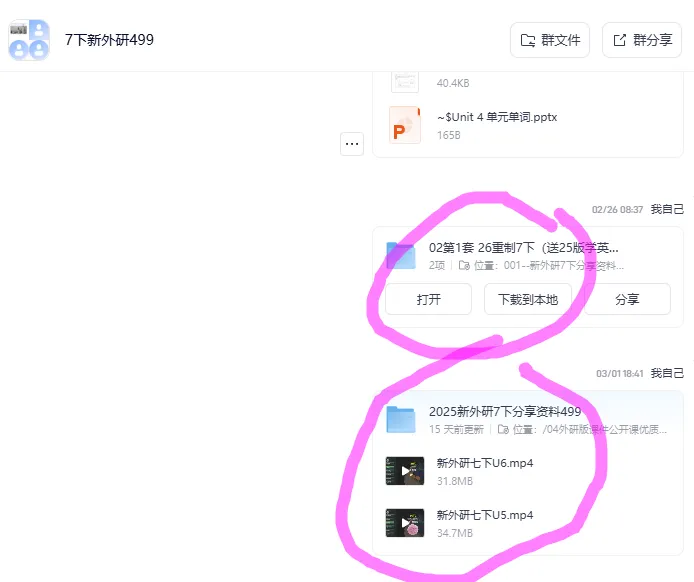Open the ~$Unit 4 单元单词.pptx file
694x582 pixels.
(497, 117)
